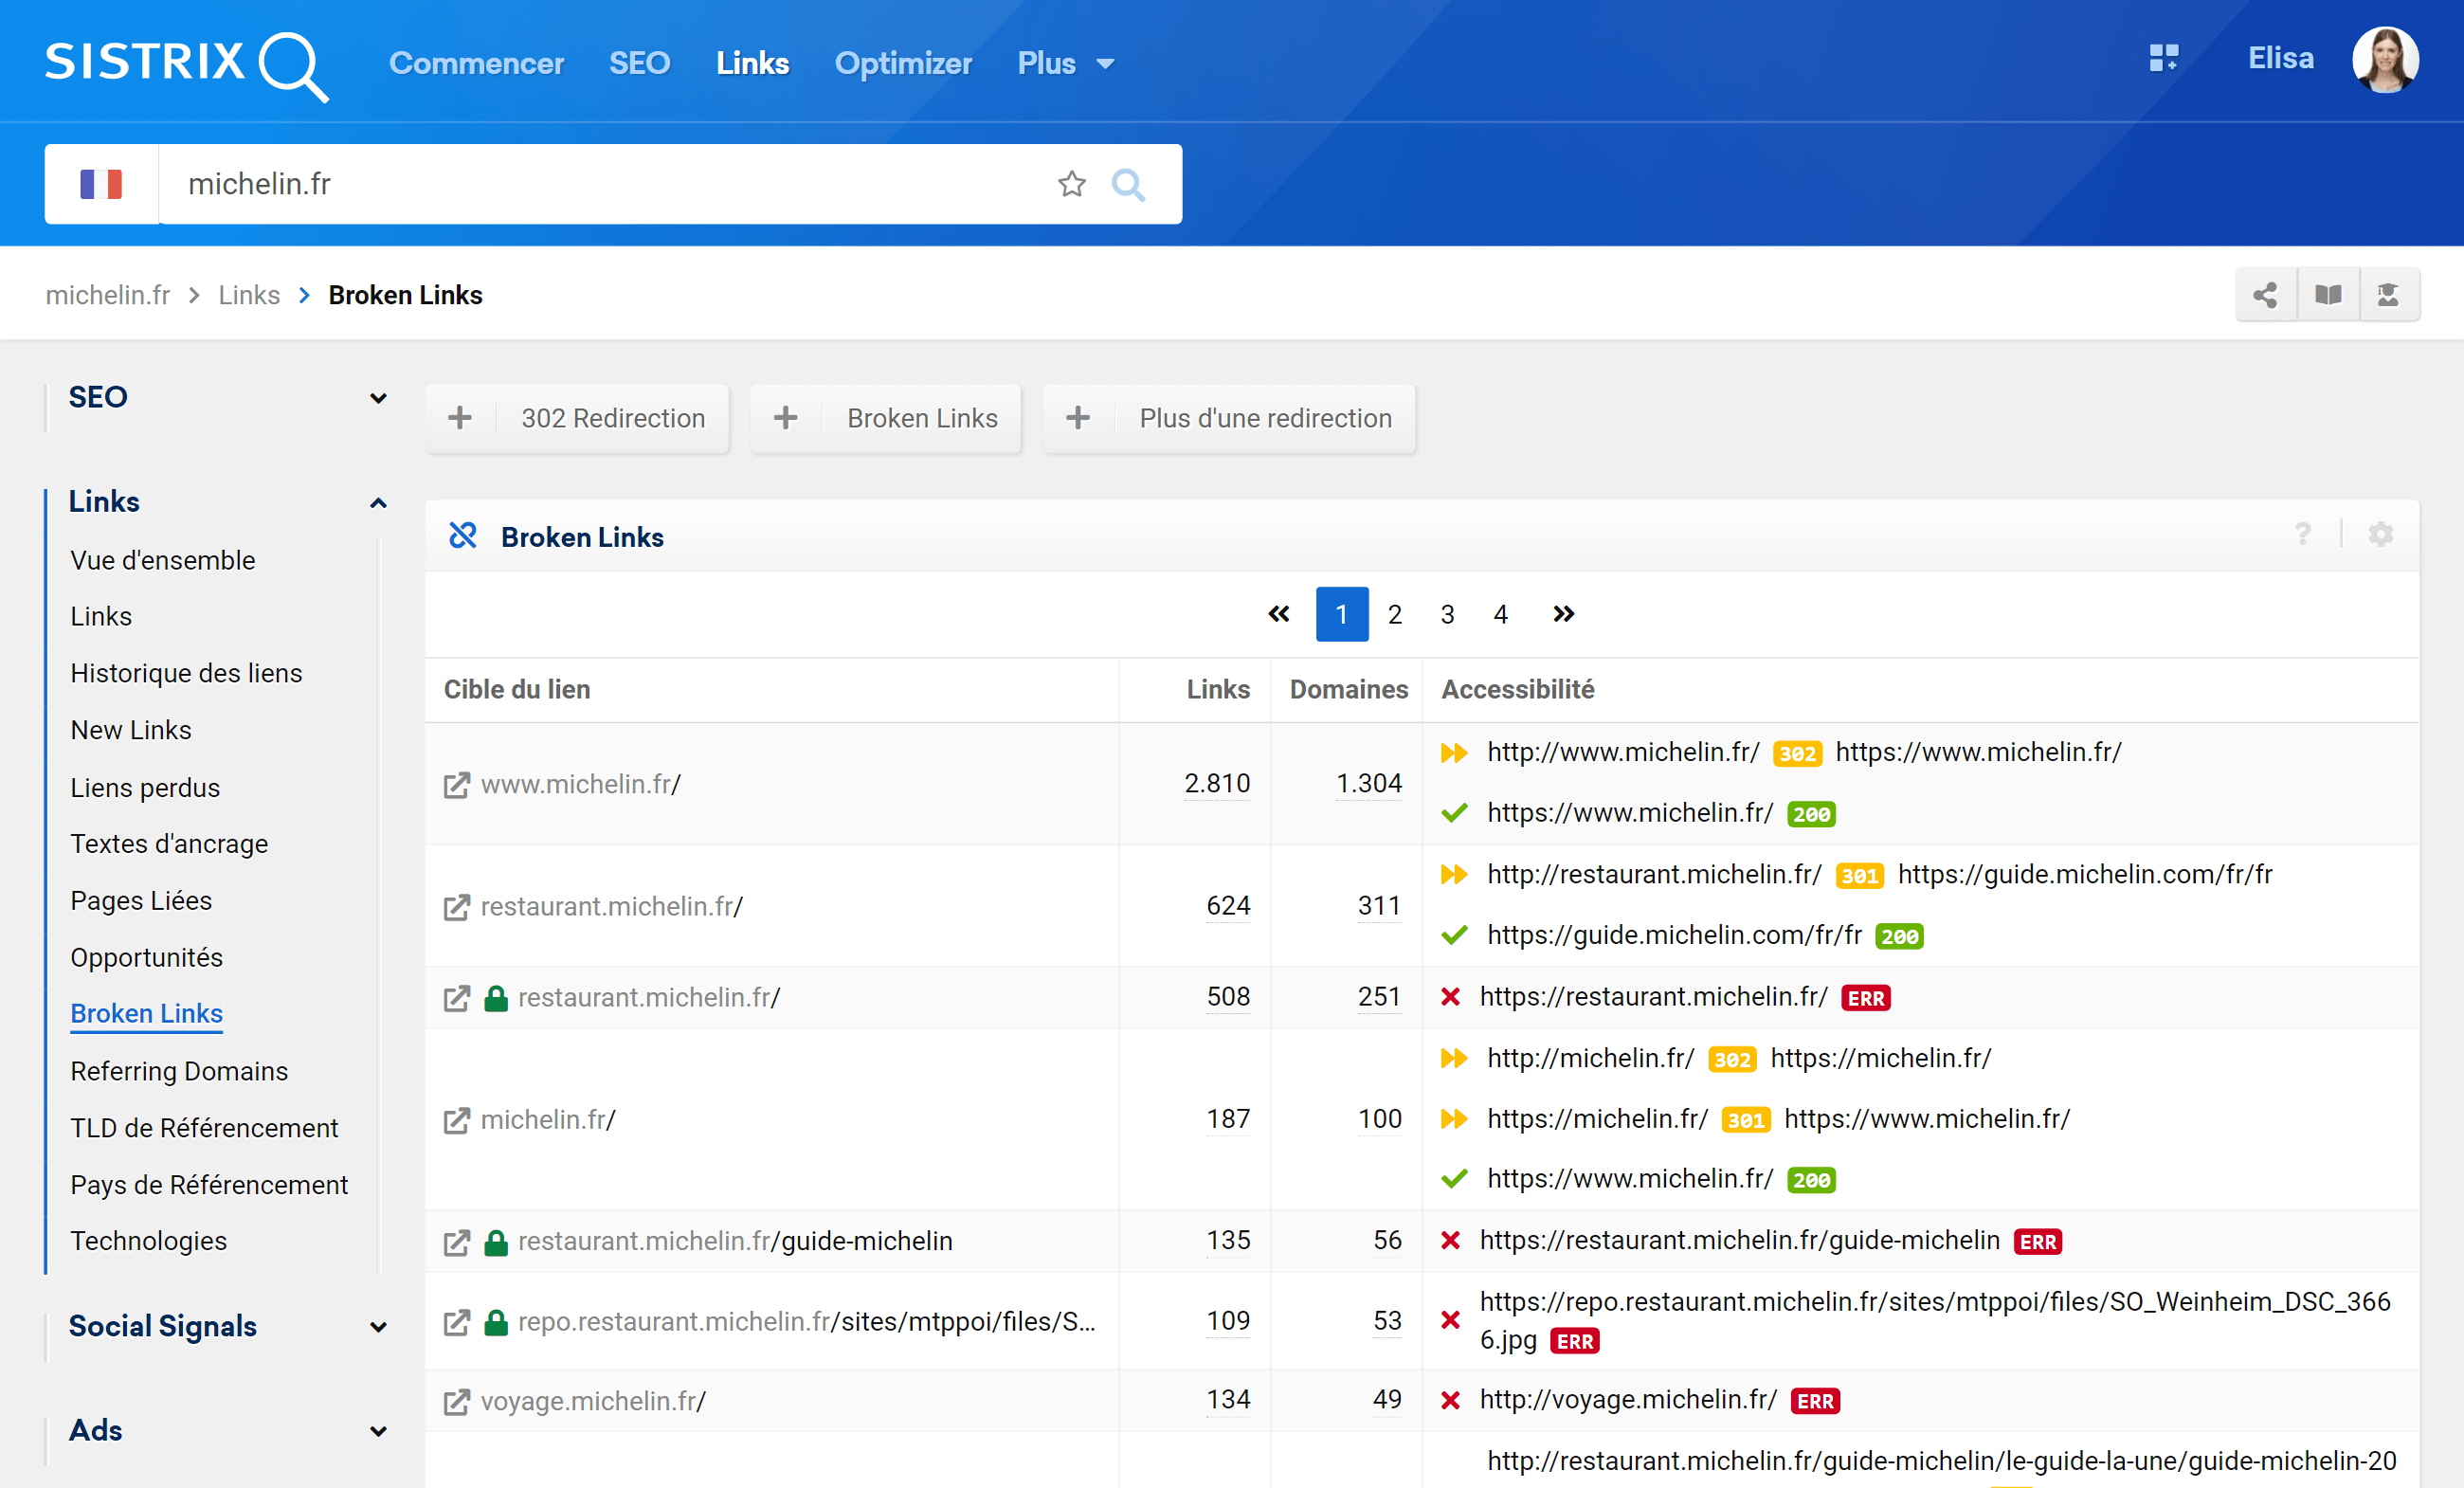Open the apps grid icon
Viewport: 2464px width, 1488px height.
[2164, 58]
